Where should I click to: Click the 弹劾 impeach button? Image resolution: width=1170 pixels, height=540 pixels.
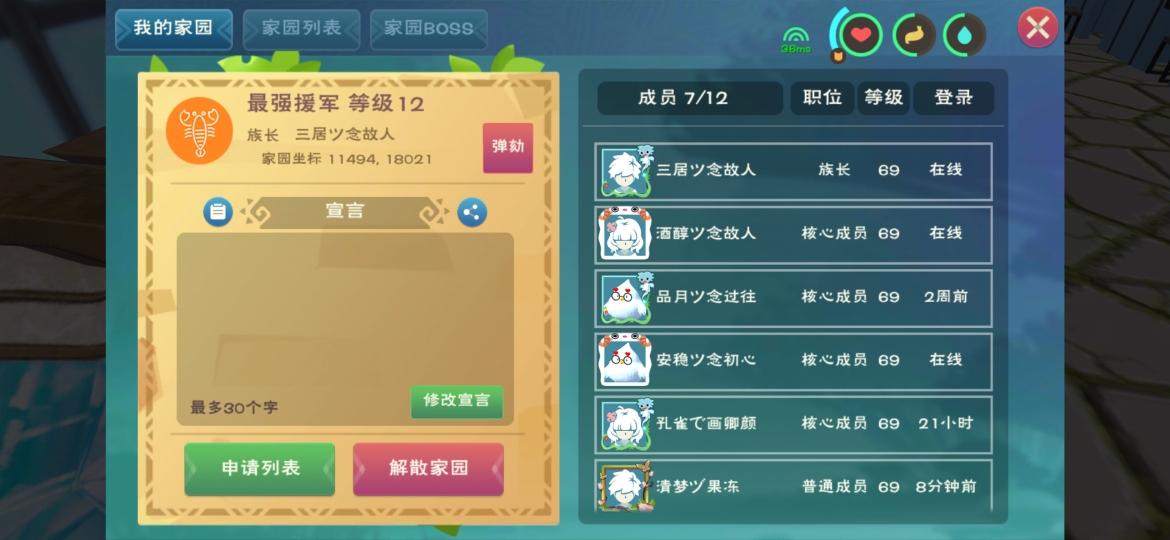coord(507,147)
